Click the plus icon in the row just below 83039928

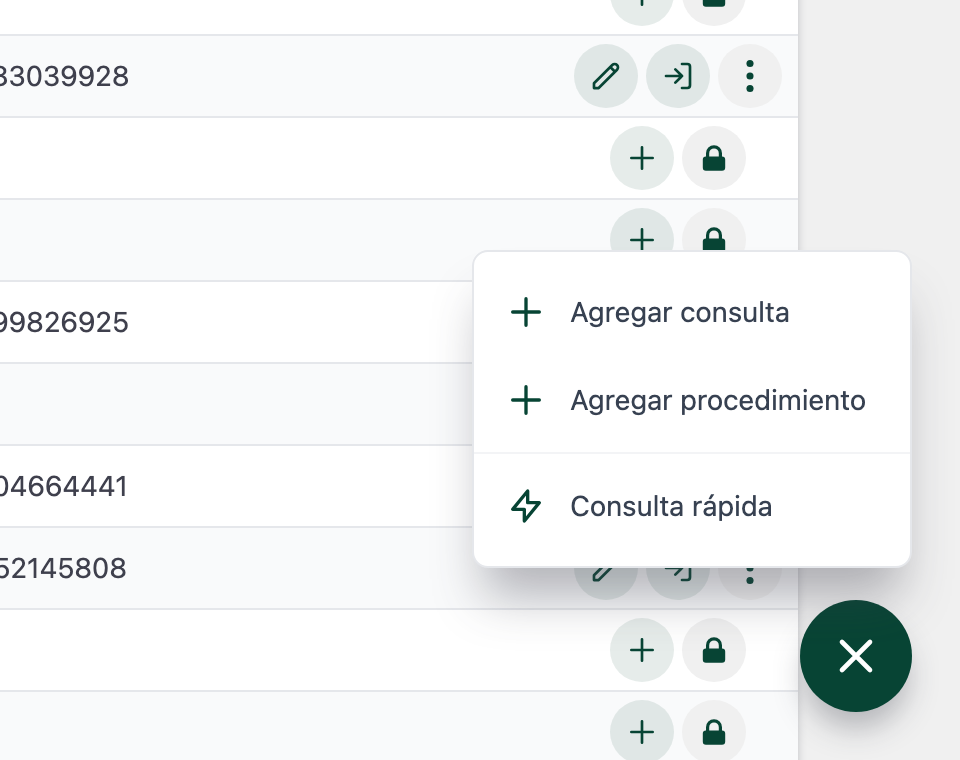tap(642, 159)
